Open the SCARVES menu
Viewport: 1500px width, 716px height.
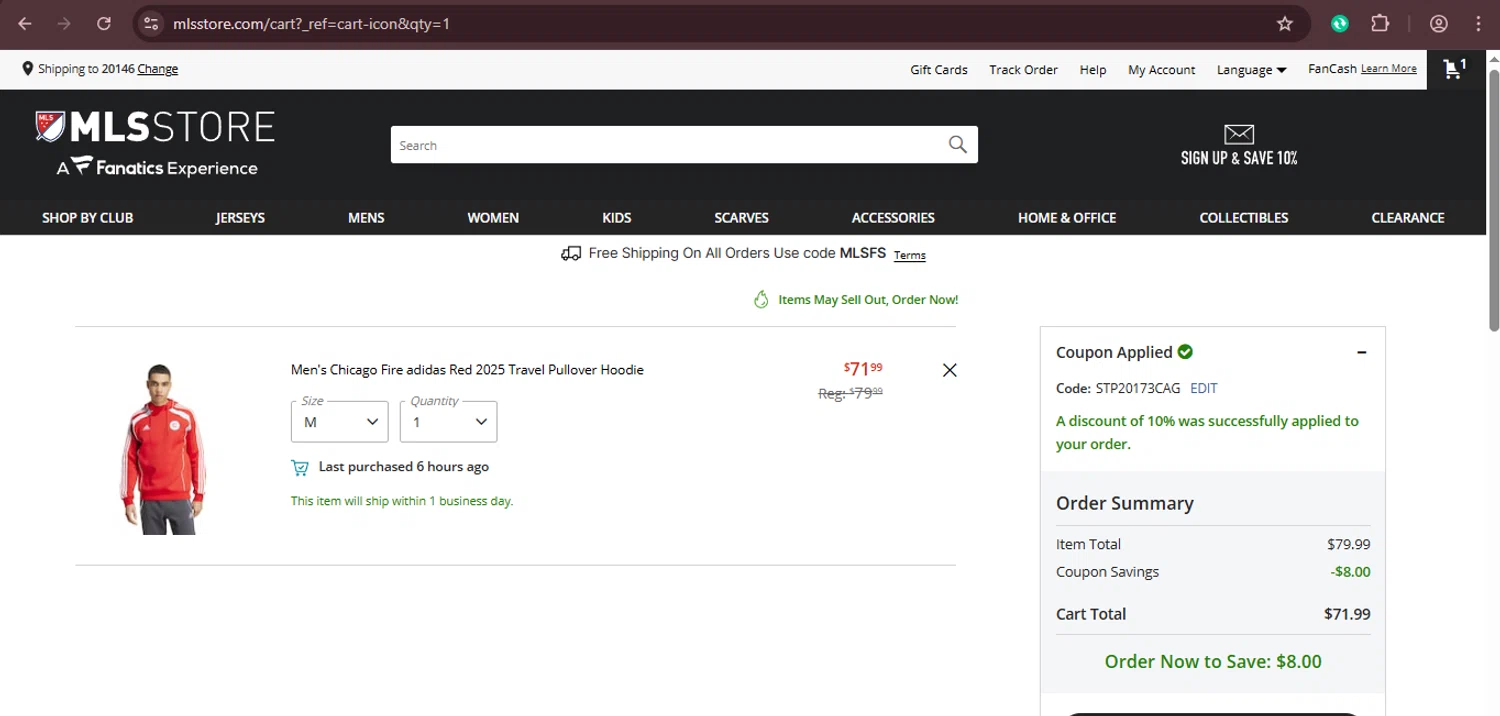pos(741,217)
